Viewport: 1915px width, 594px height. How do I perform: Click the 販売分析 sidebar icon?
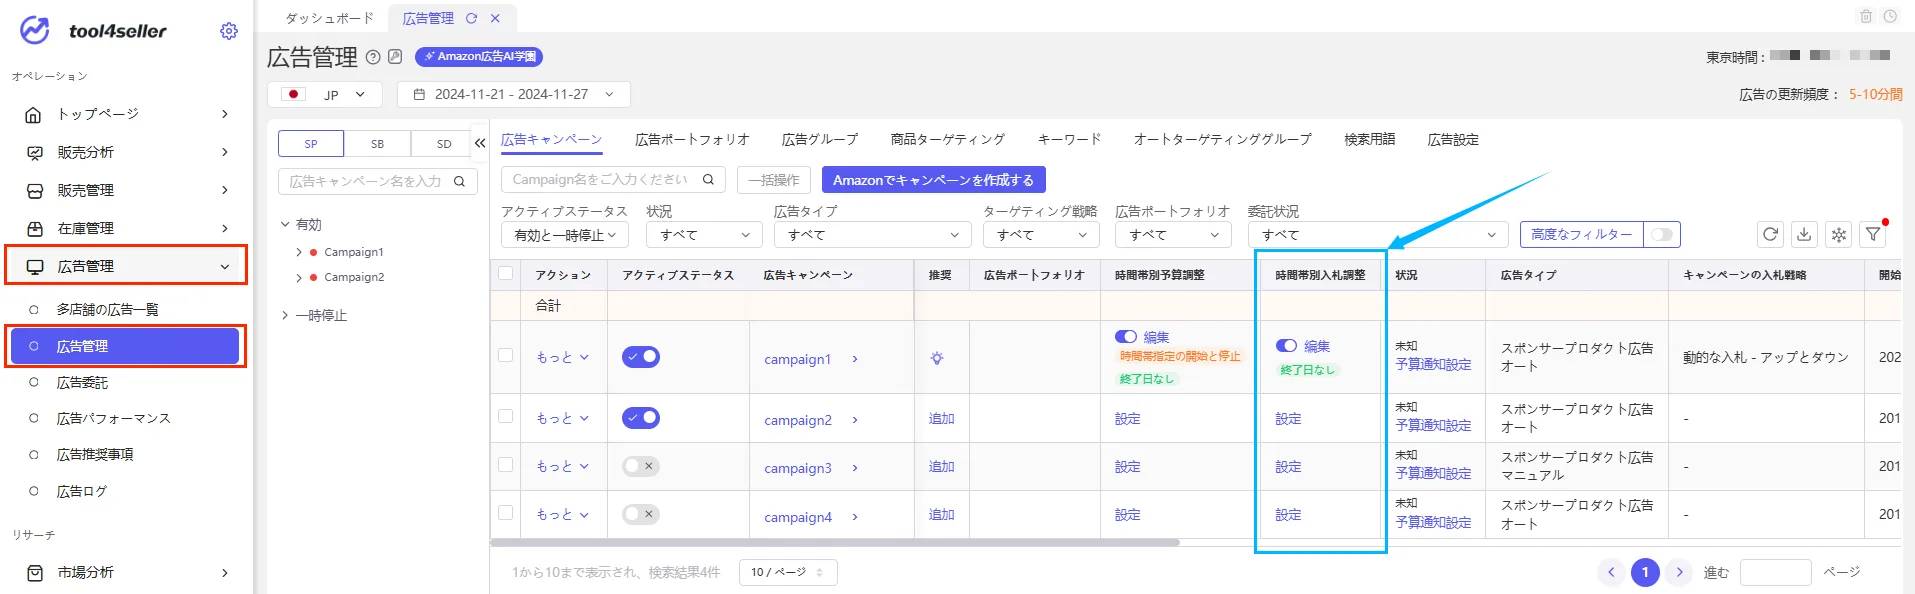[34, 152]
